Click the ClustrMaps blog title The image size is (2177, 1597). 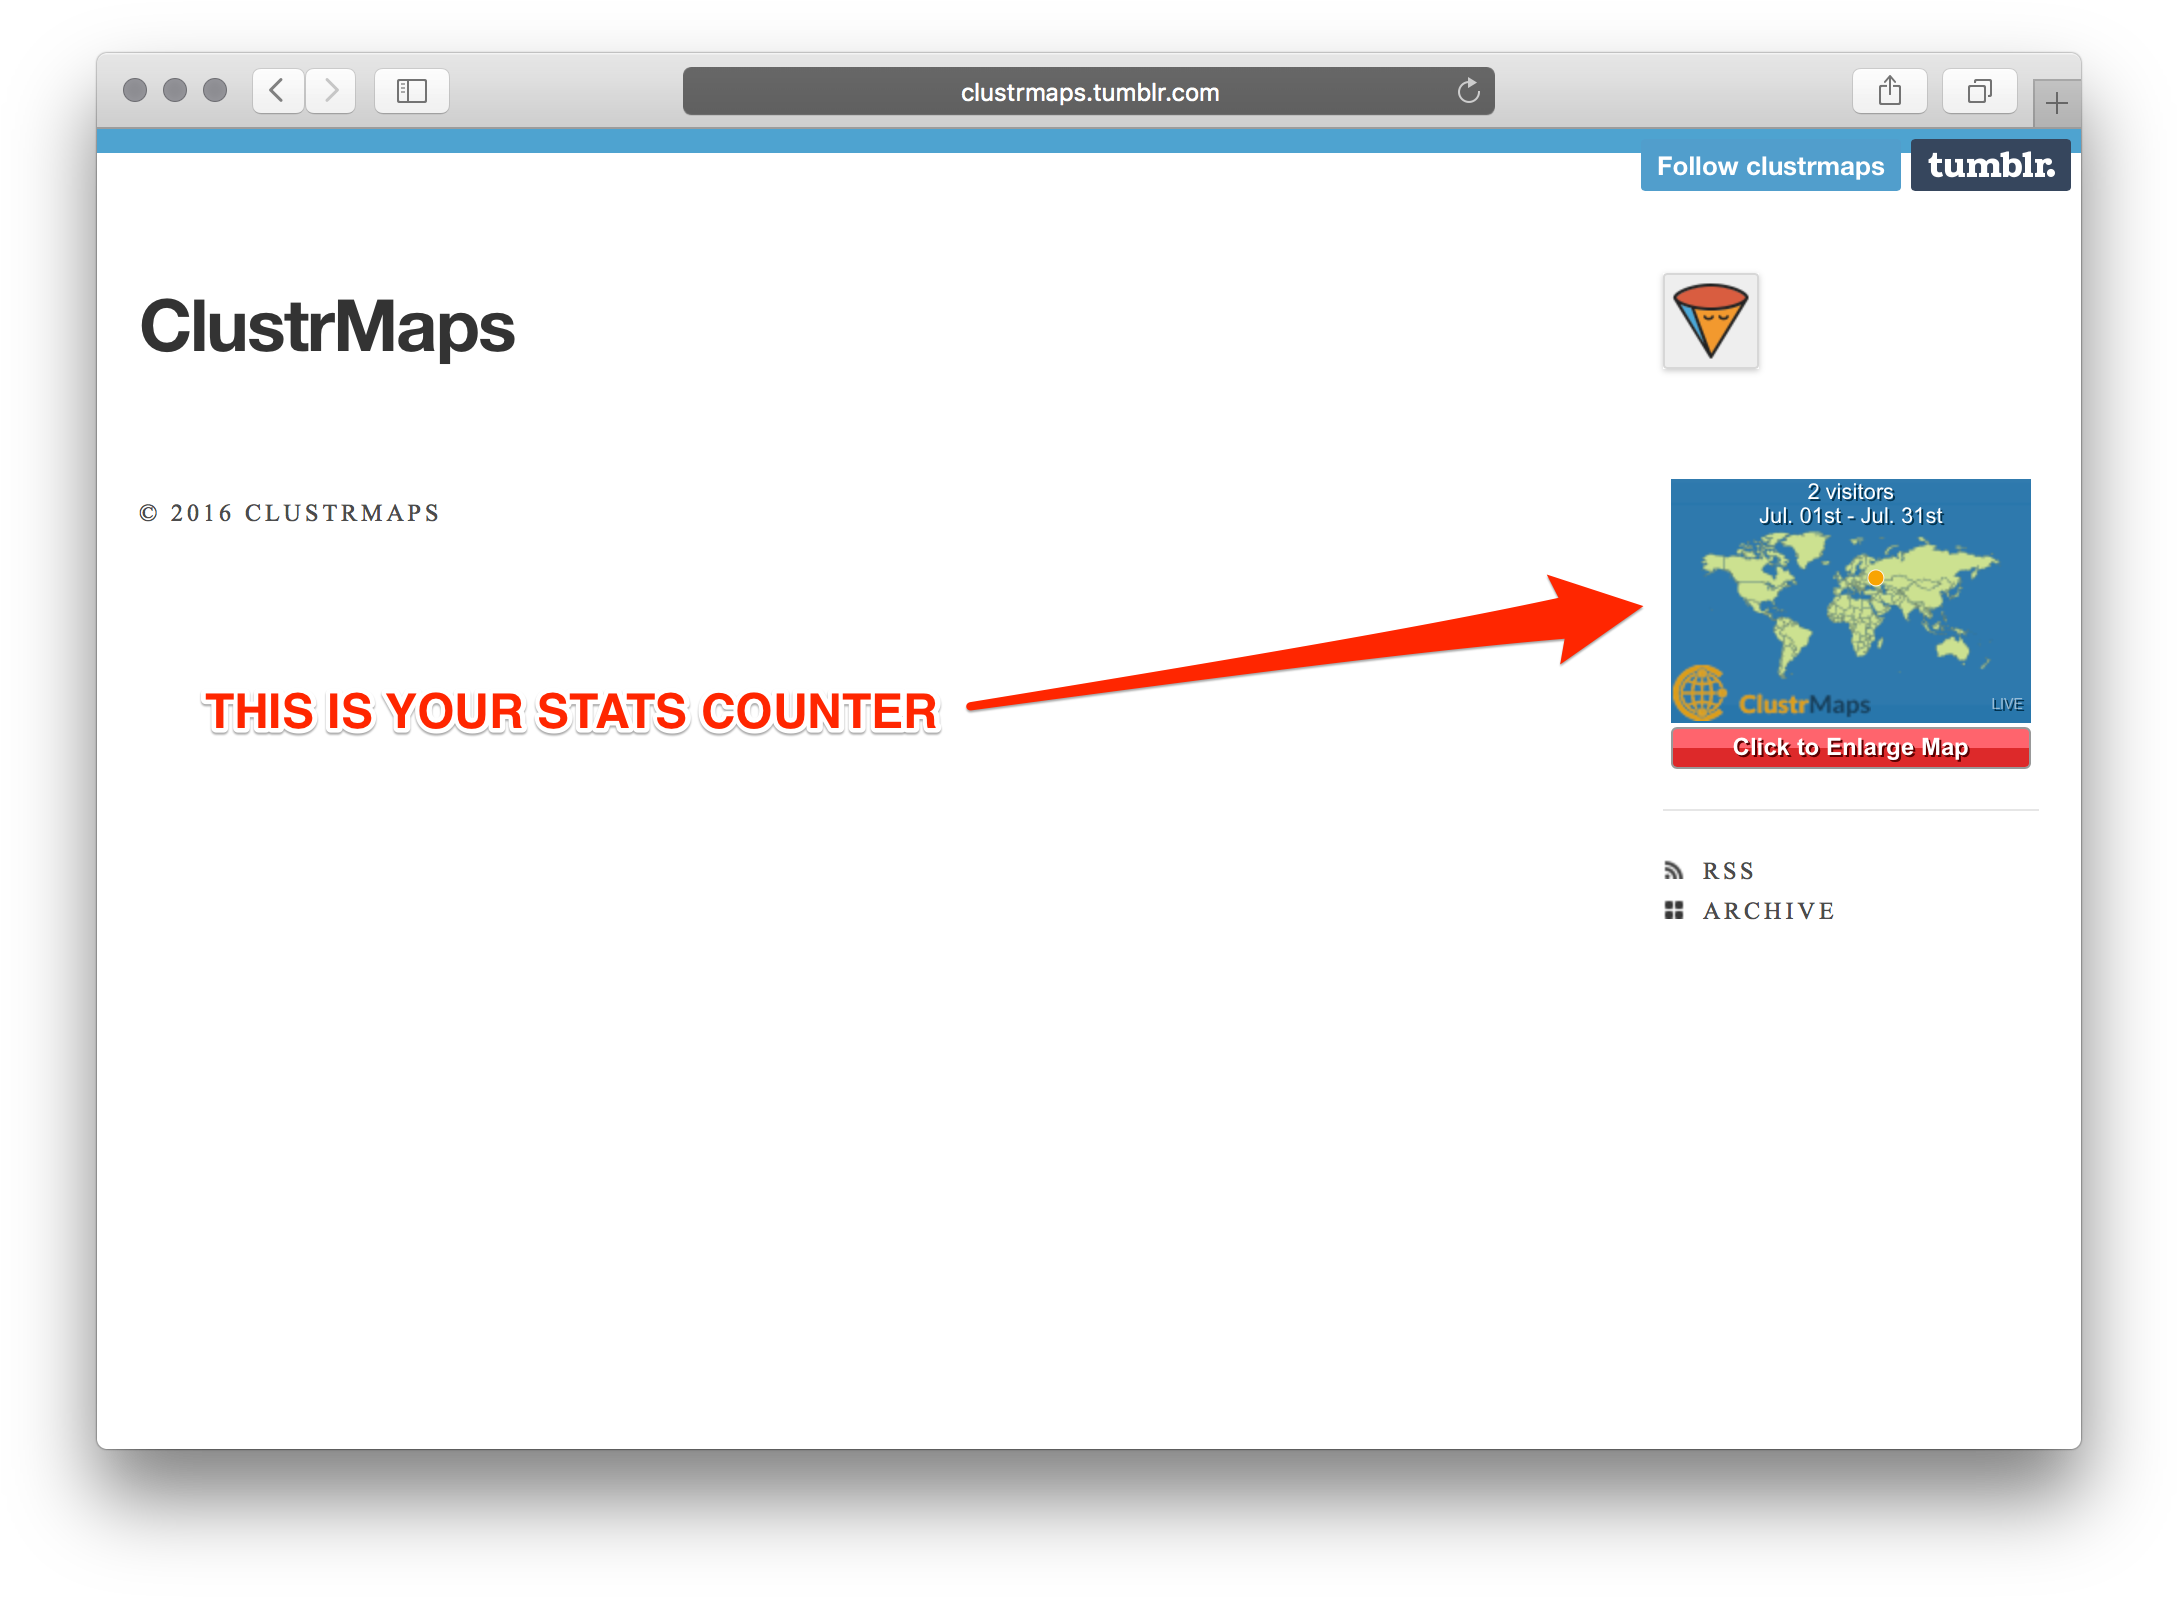(327, 327)
